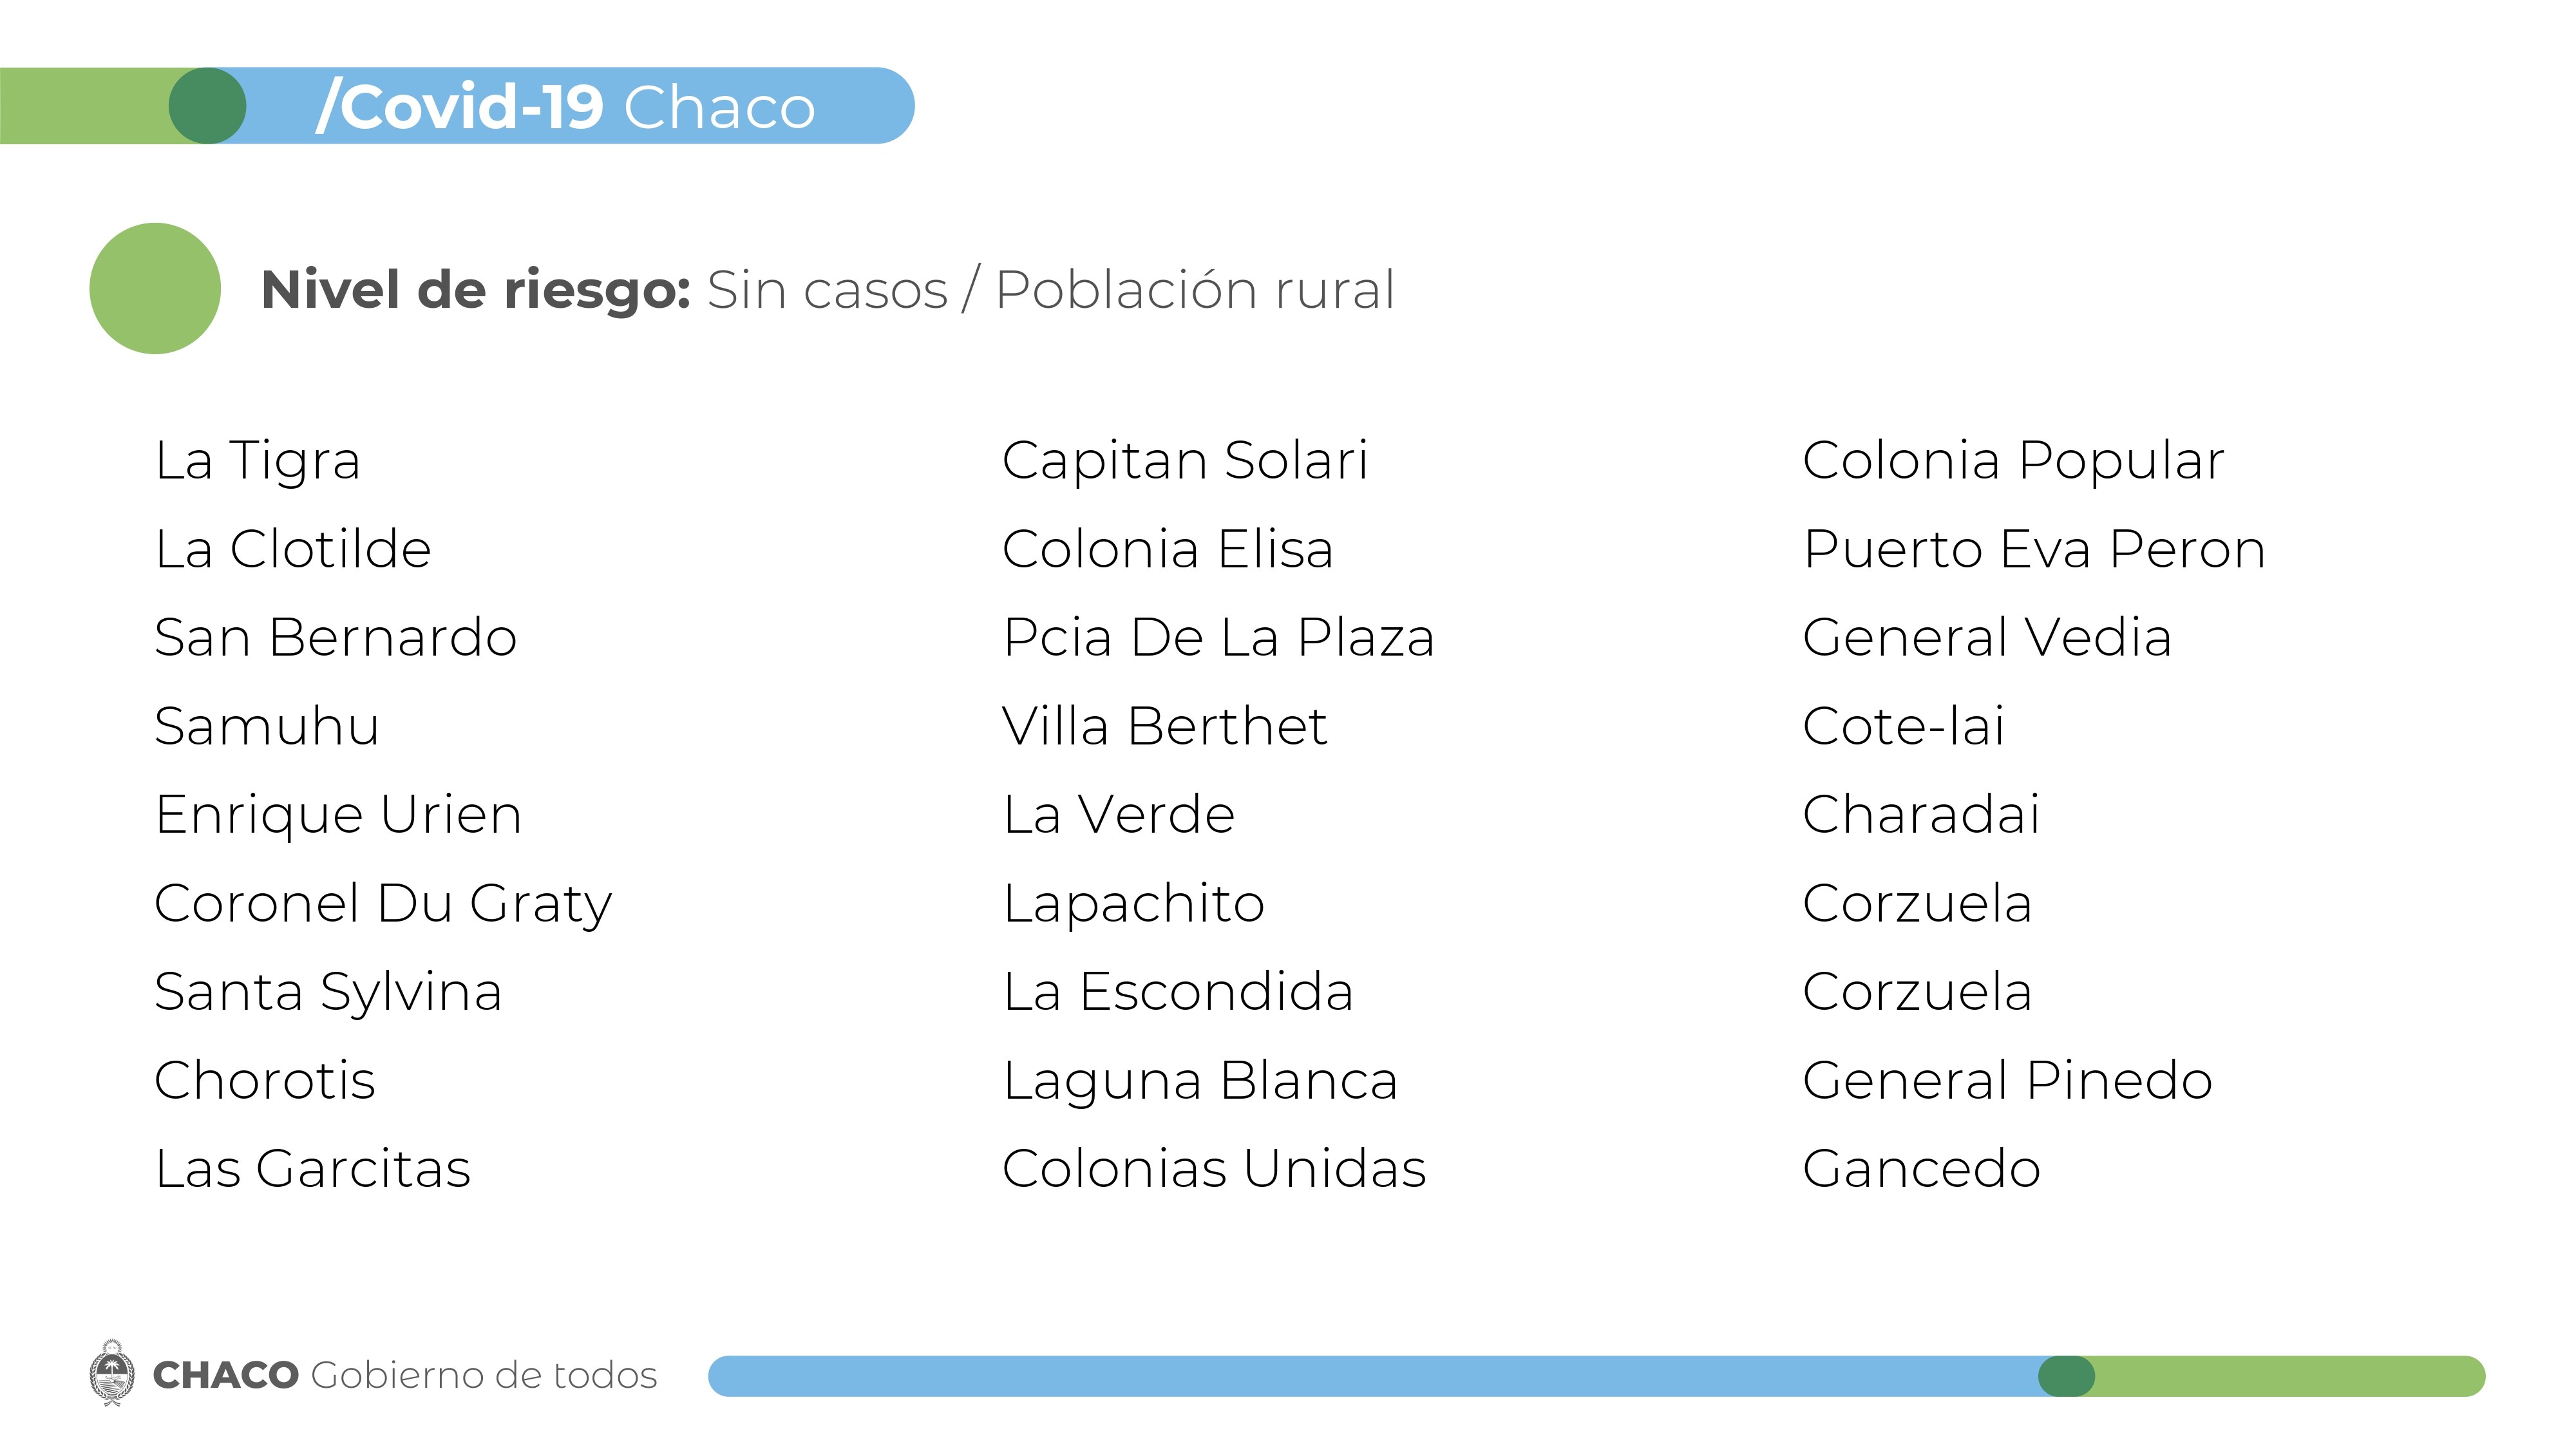The image size is (2576, 1449).
Task: Click the Nivel de riesgo heading text
Action: (x=827, y=290)
